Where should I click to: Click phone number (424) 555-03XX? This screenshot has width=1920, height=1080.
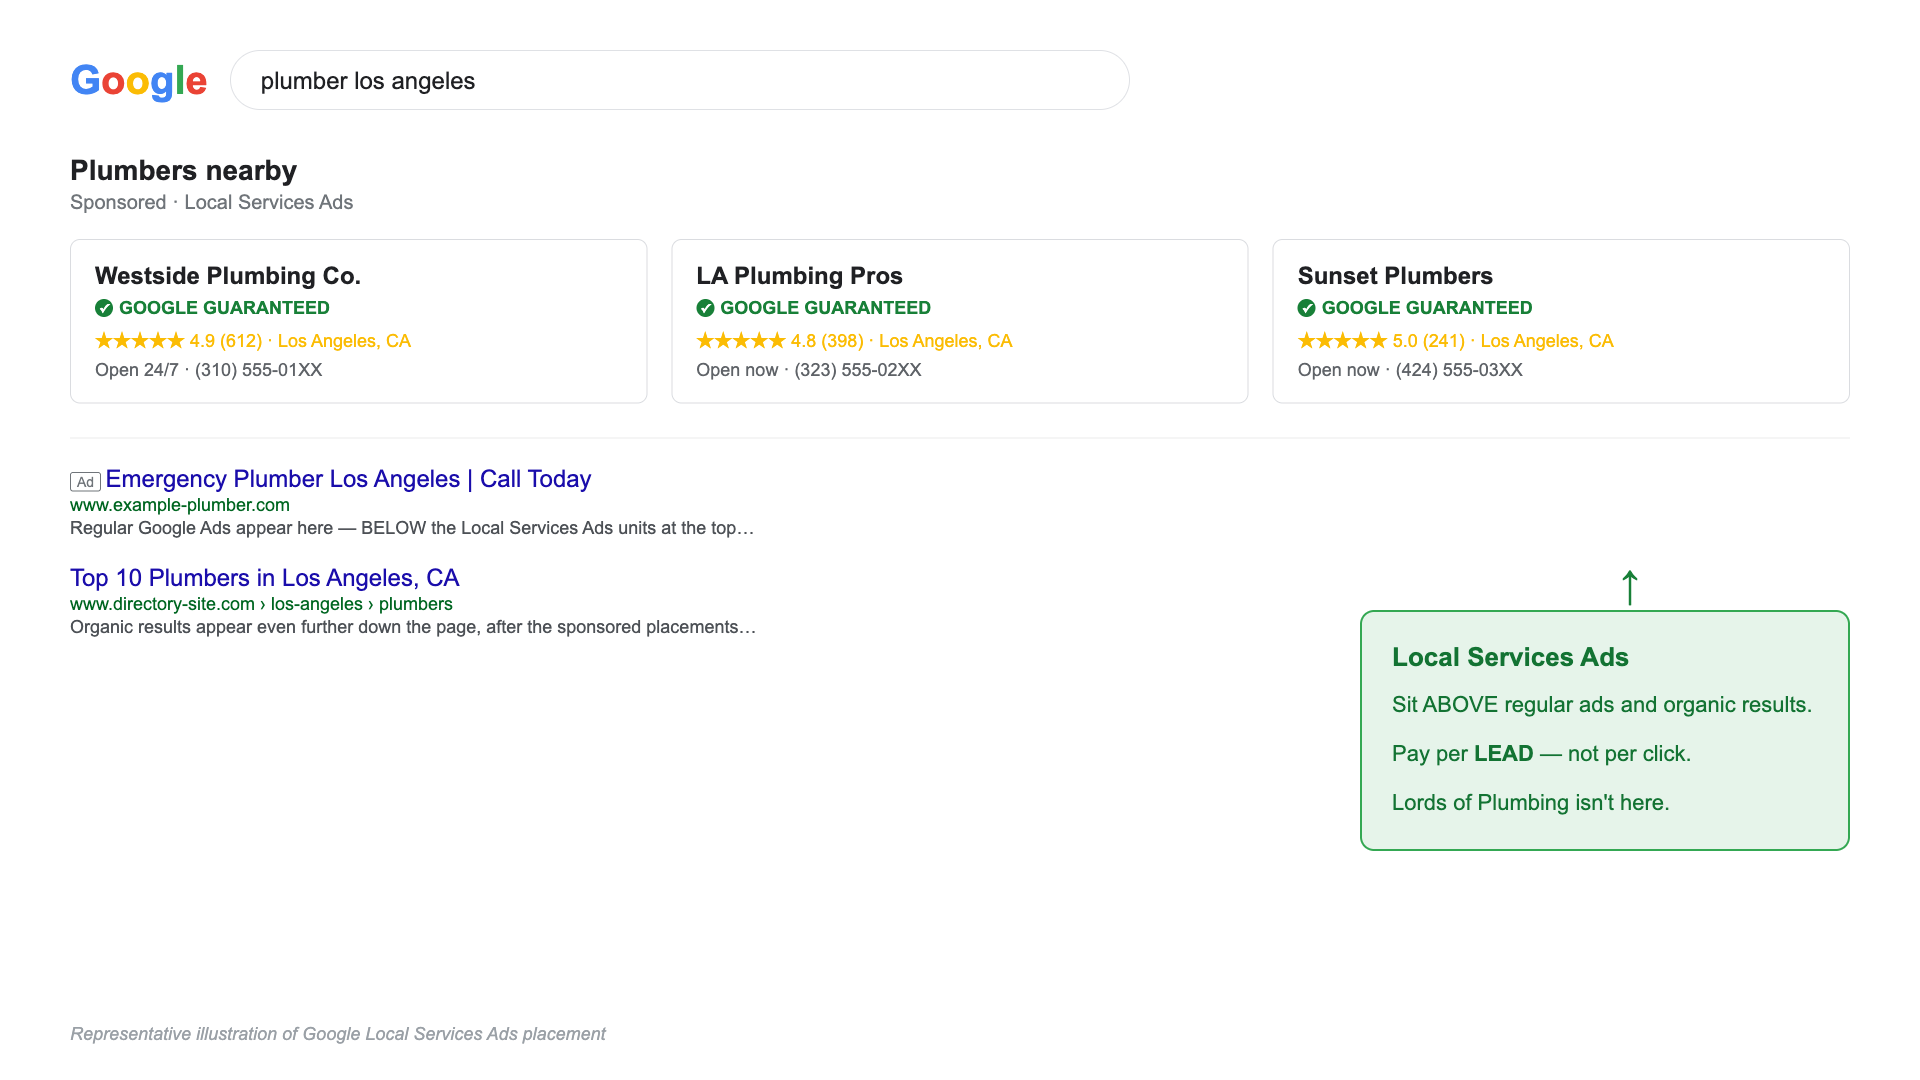point(1459,370)
